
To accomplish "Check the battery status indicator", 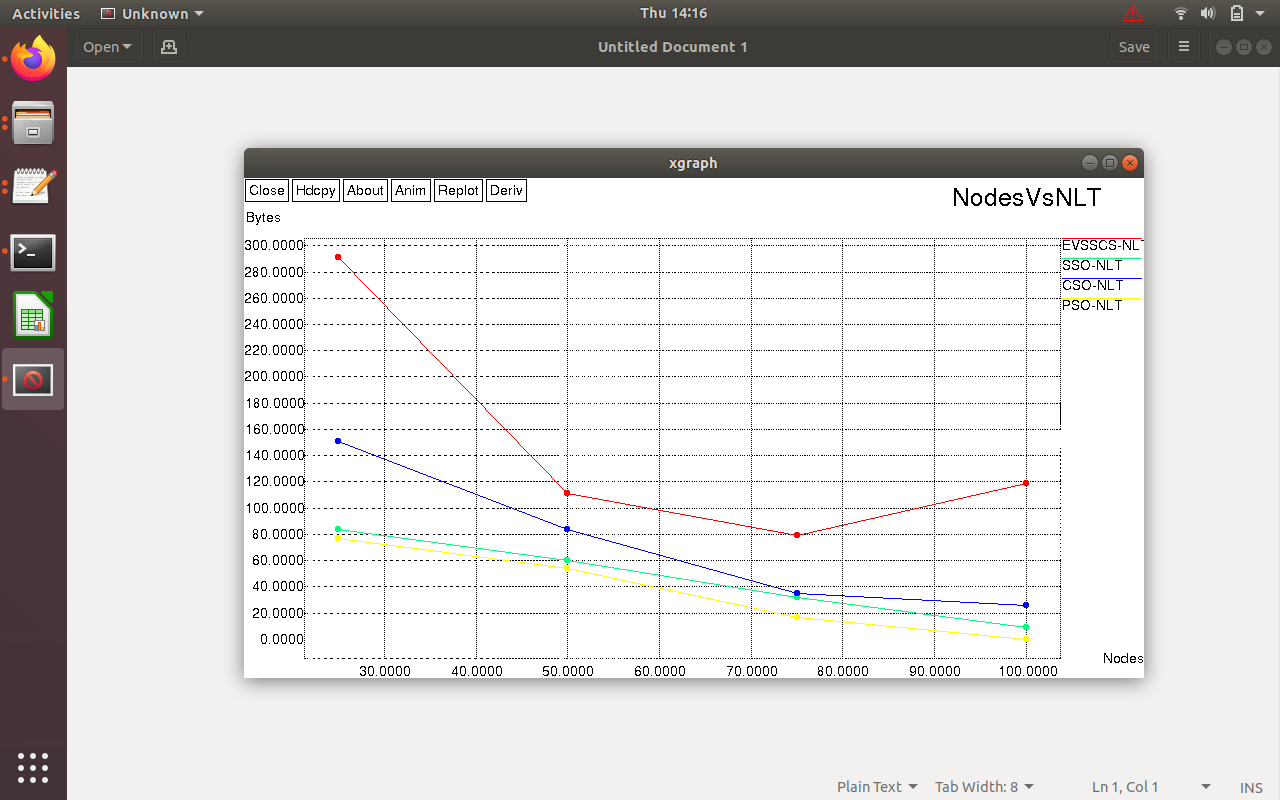I will (x=1237, y=13).
